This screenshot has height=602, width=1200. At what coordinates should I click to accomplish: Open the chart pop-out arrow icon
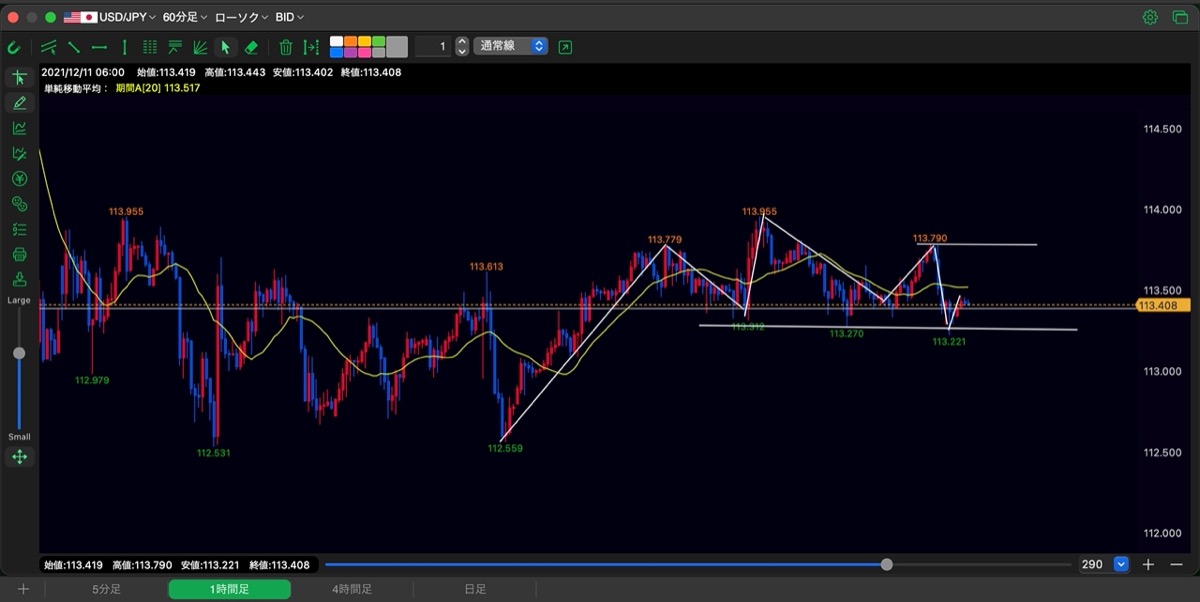[x=566, y=46]
